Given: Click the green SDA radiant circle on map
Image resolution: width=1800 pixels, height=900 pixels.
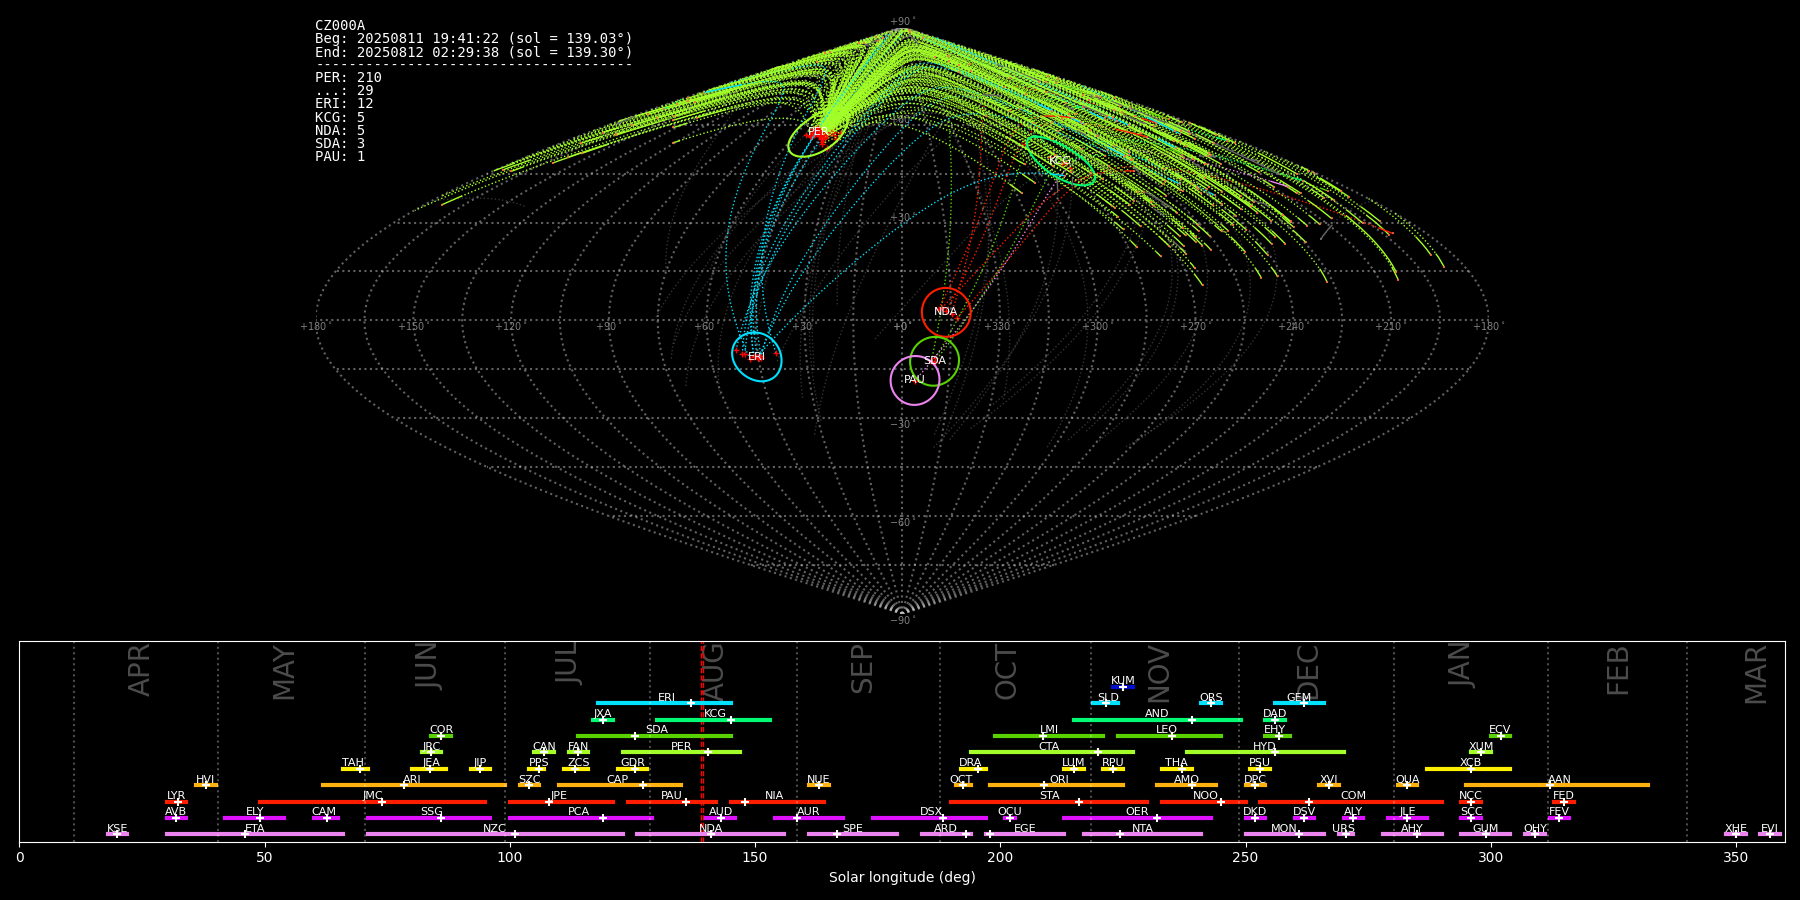Looking at the screenshot, I should click(934, 361).
